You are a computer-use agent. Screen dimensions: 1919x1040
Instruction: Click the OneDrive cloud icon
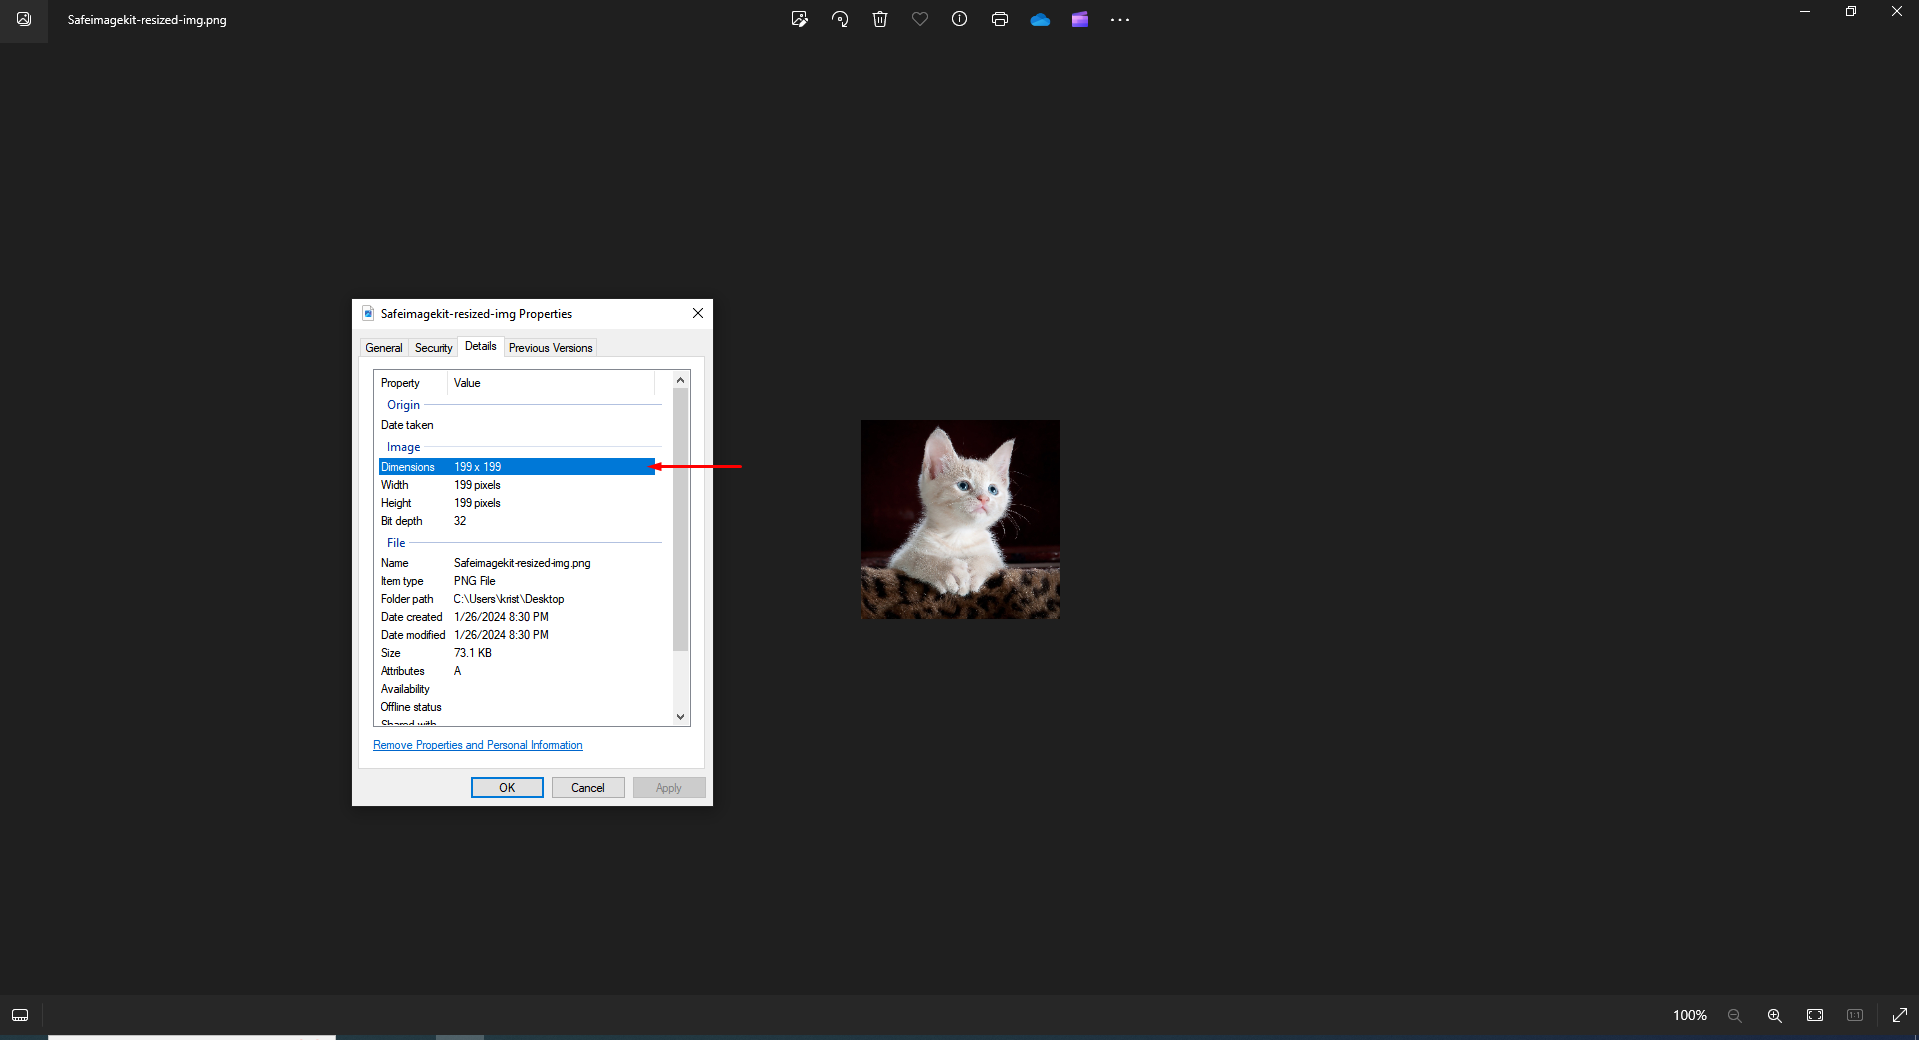click(1040, 19)
